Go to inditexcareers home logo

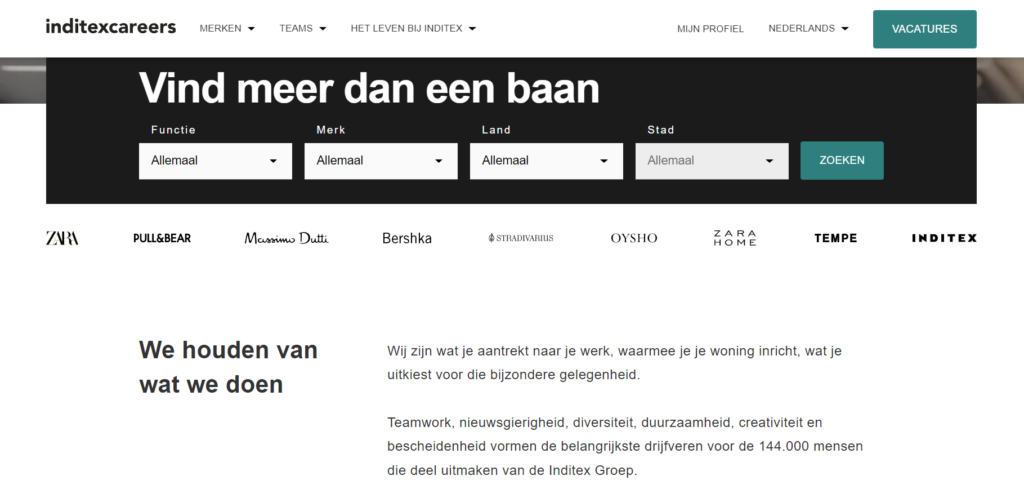(110, 27)
